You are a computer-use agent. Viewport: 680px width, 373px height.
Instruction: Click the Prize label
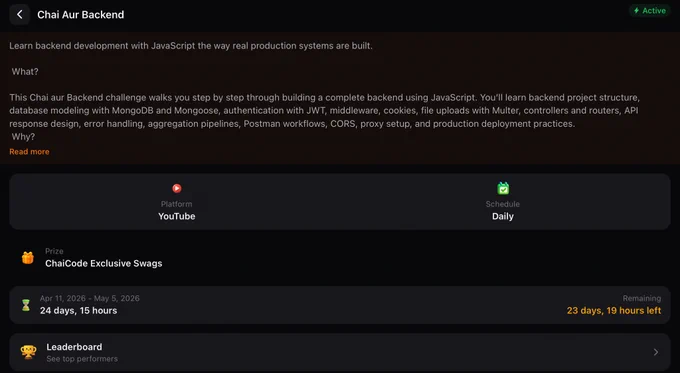[54, 251]
